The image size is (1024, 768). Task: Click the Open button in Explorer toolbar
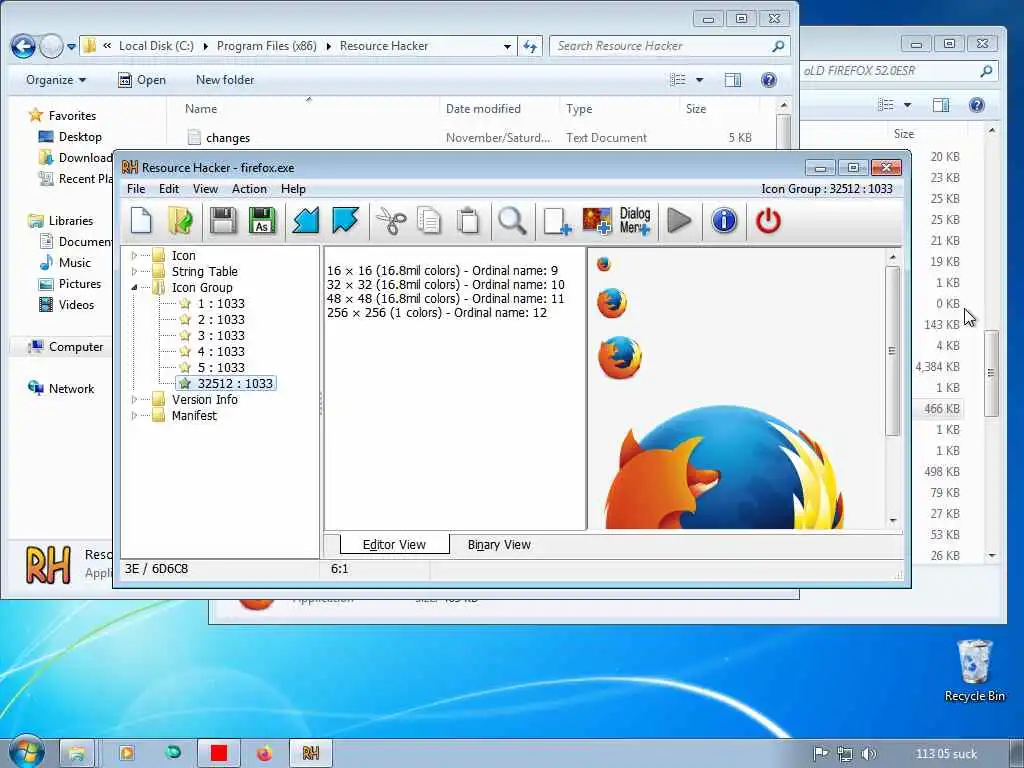tap(142, 80)
